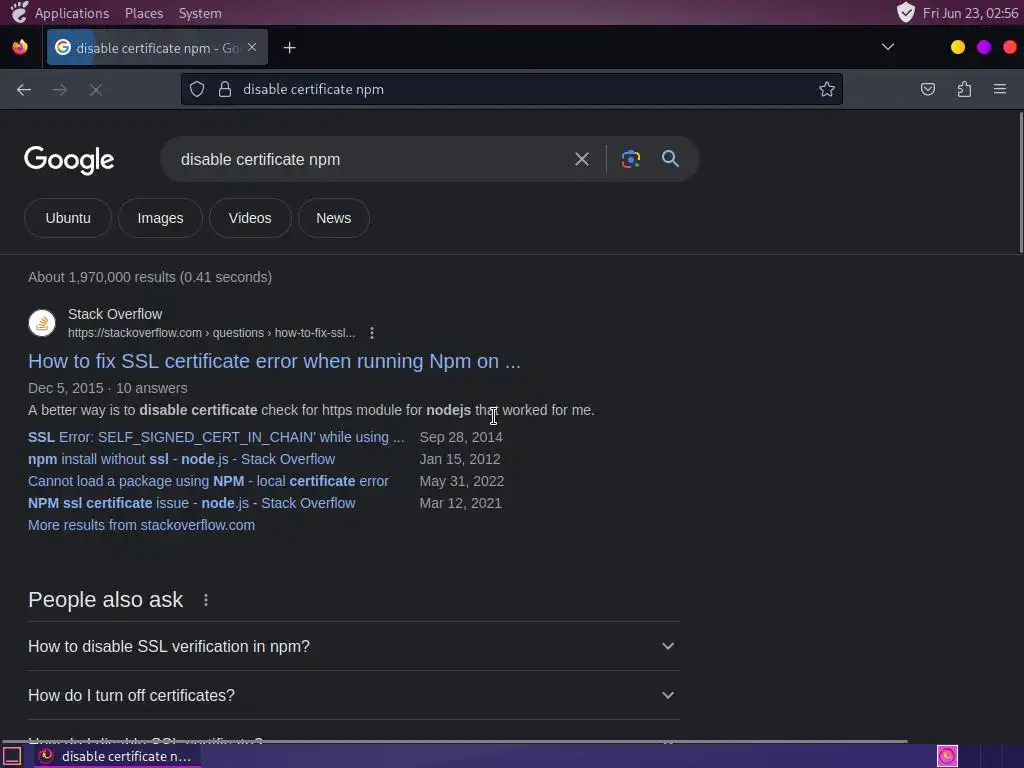The width and height of the screenshot is (1024, 768).
Task: Submit search with magnifying glass icon
Action: (x=670, y=159)
